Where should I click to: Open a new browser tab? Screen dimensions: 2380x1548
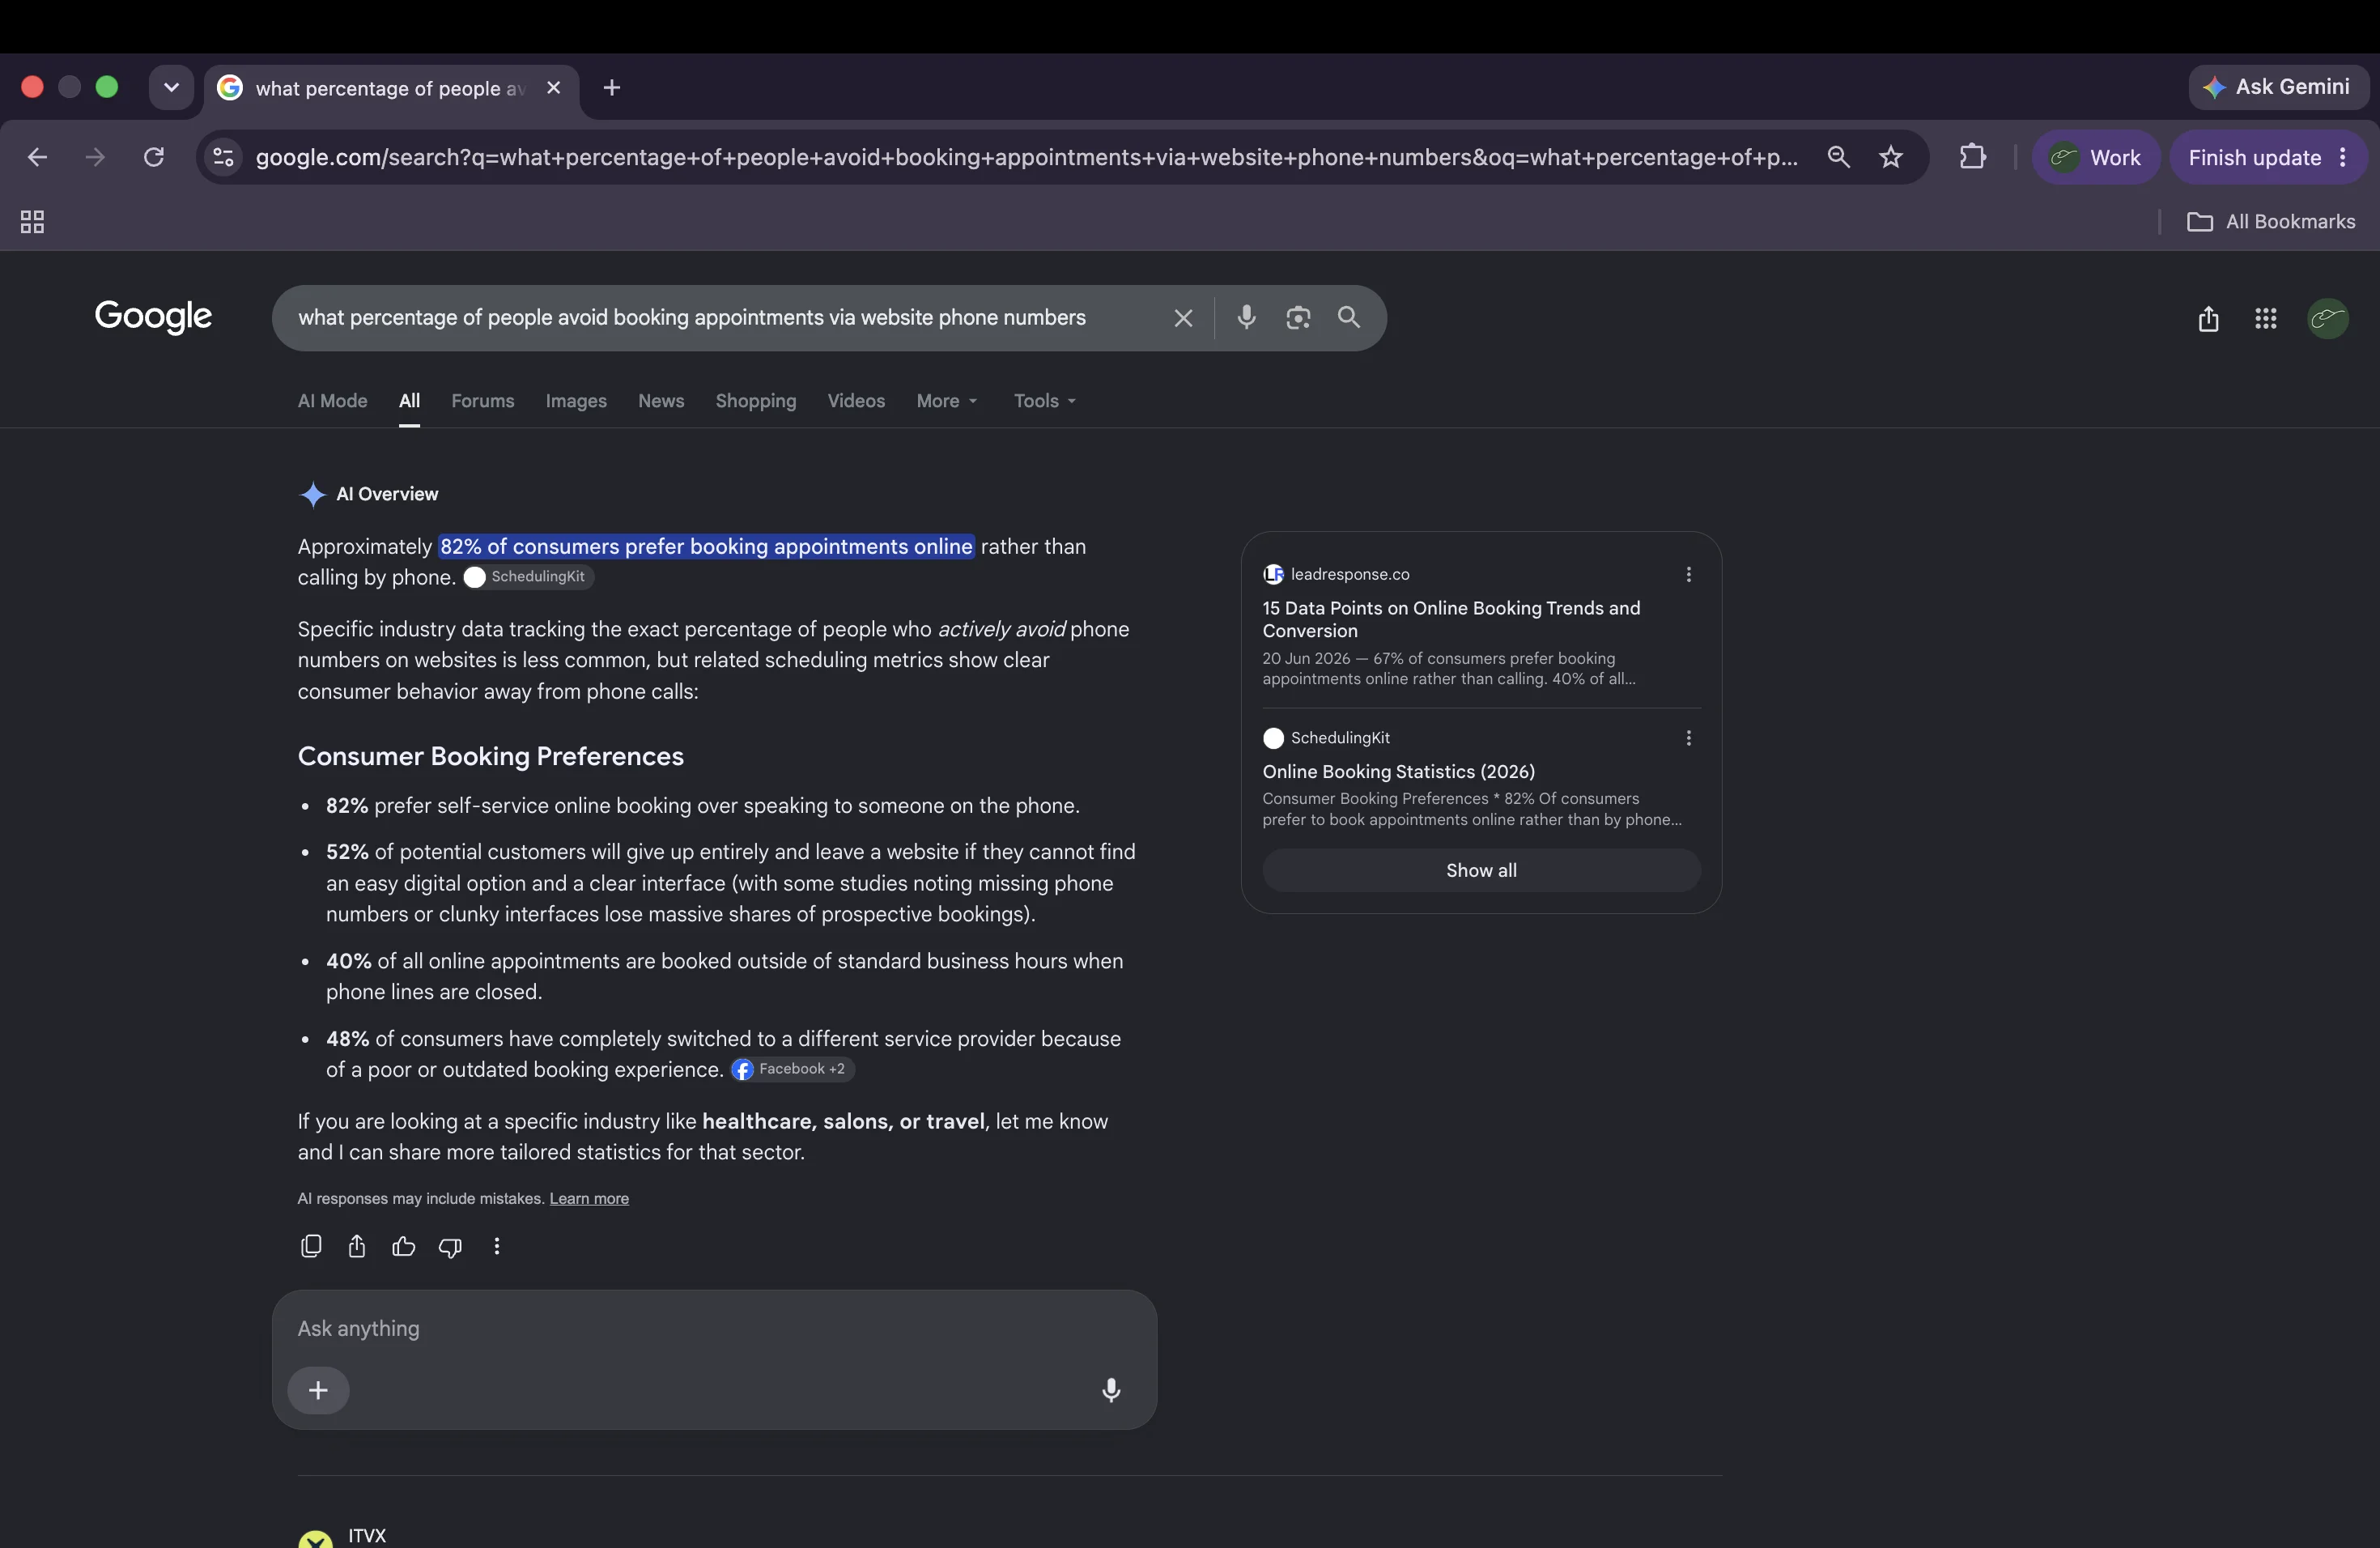[x=612, y=88]
